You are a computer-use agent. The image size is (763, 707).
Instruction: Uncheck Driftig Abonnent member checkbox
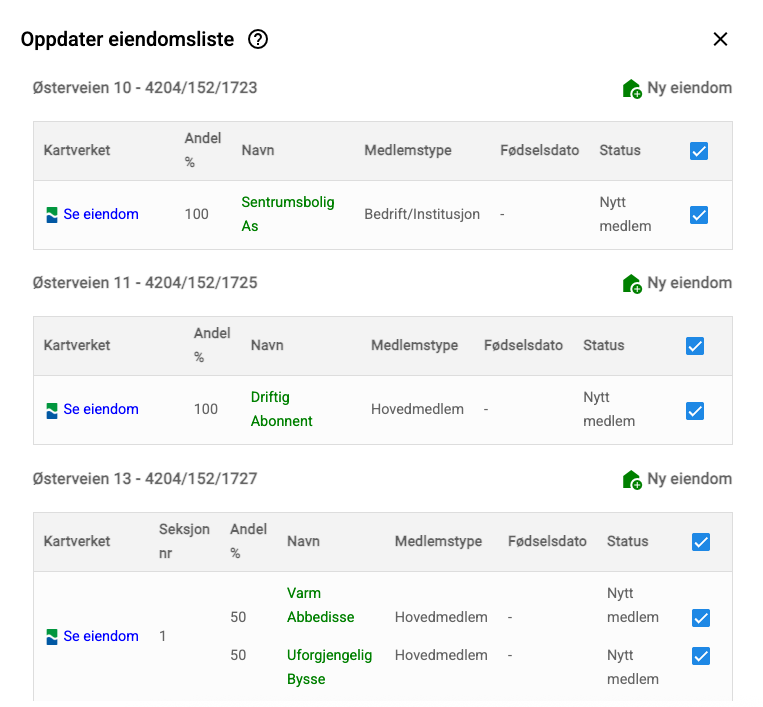click(695, 410)
